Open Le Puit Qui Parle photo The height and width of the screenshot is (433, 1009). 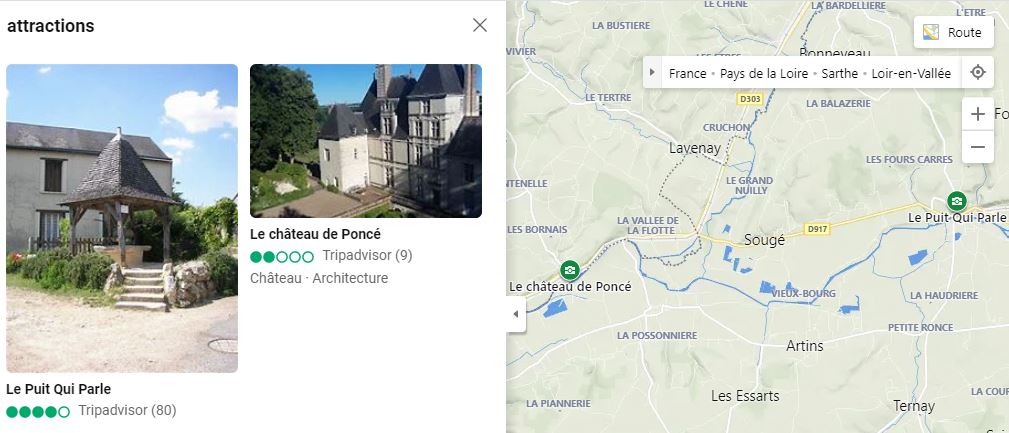click(x=122, y=218)
